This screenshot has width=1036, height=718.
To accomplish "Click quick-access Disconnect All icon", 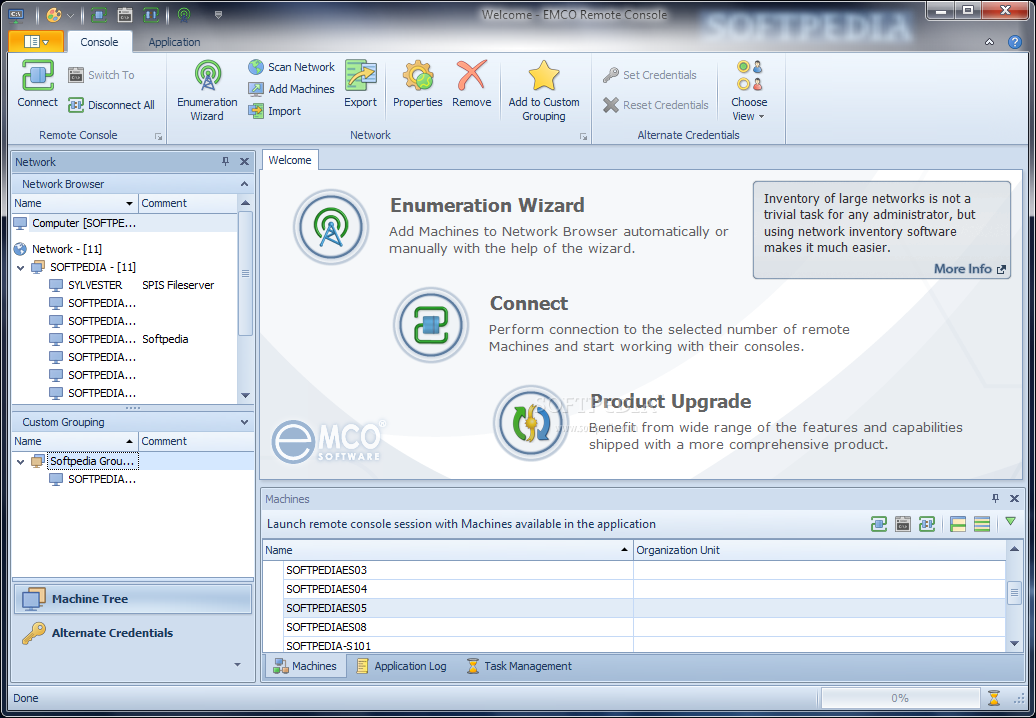I will tap(151, 15).
